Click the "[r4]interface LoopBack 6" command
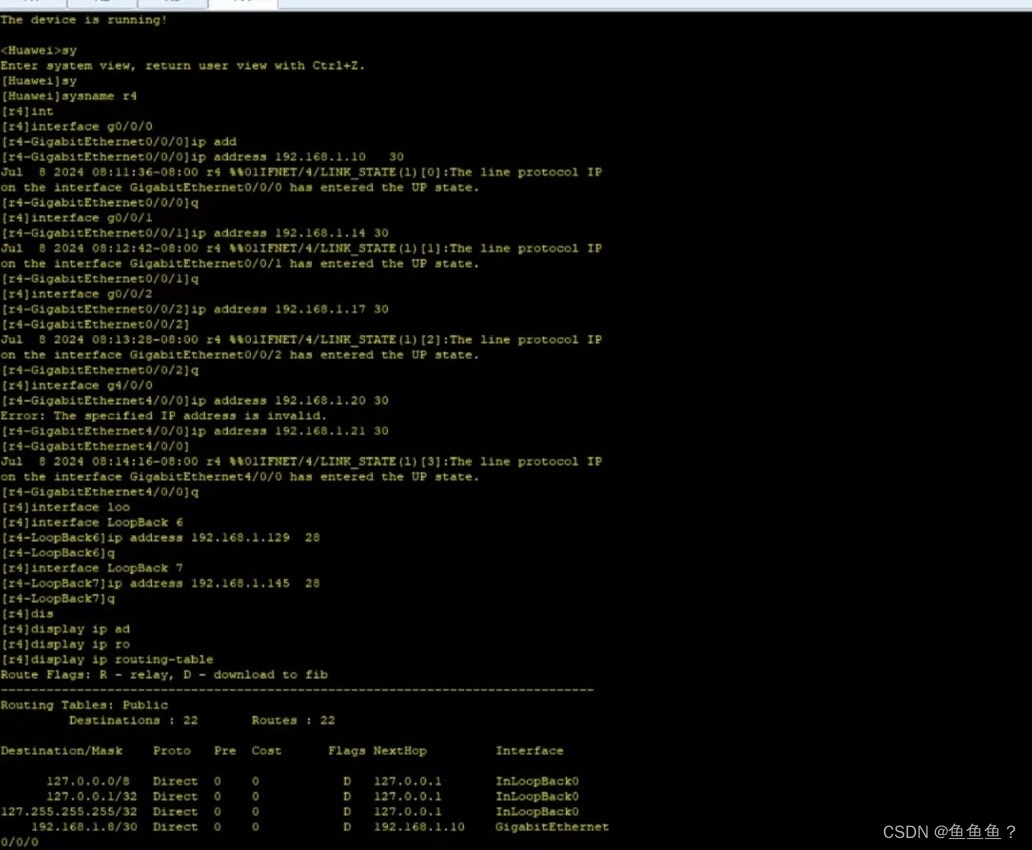This screenshot has height=850, width=1032. click(x=92, y=522)
